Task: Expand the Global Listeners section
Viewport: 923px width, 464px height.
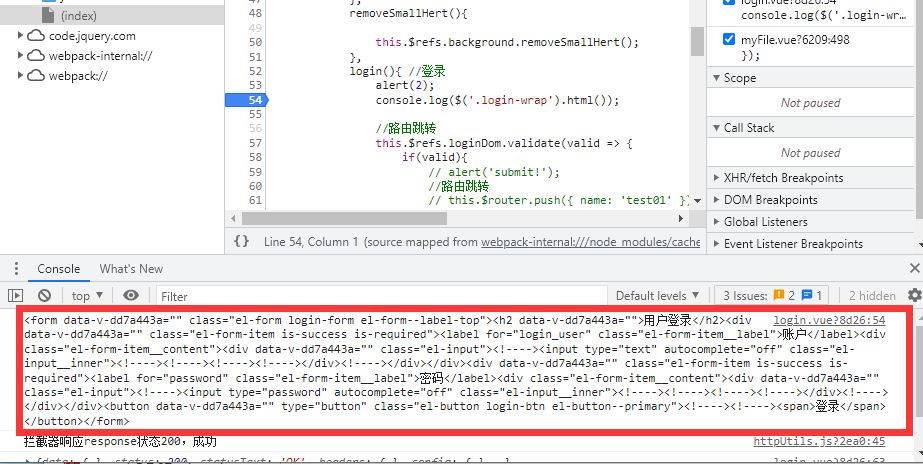Action: (716, 222)
